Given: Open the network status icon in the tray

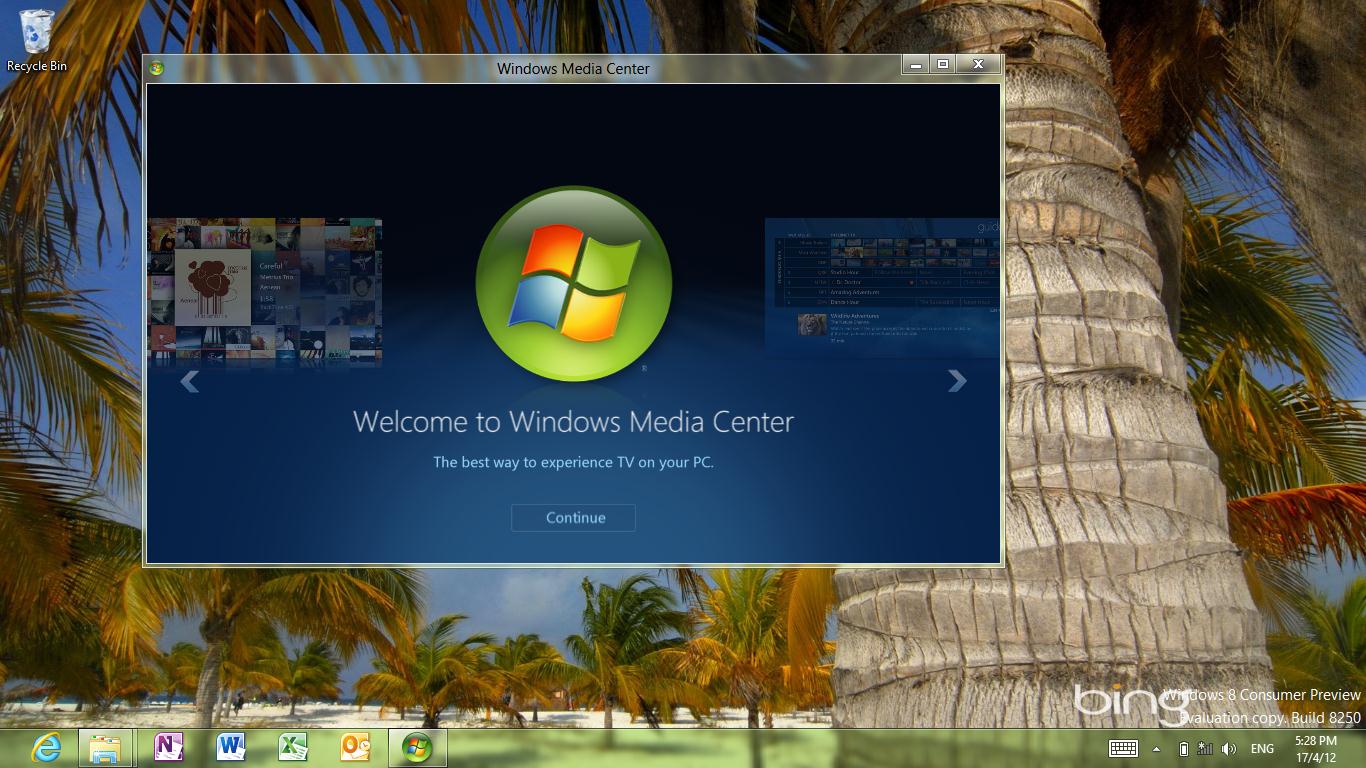Looking at the screenshot, I should point(1206,748).
